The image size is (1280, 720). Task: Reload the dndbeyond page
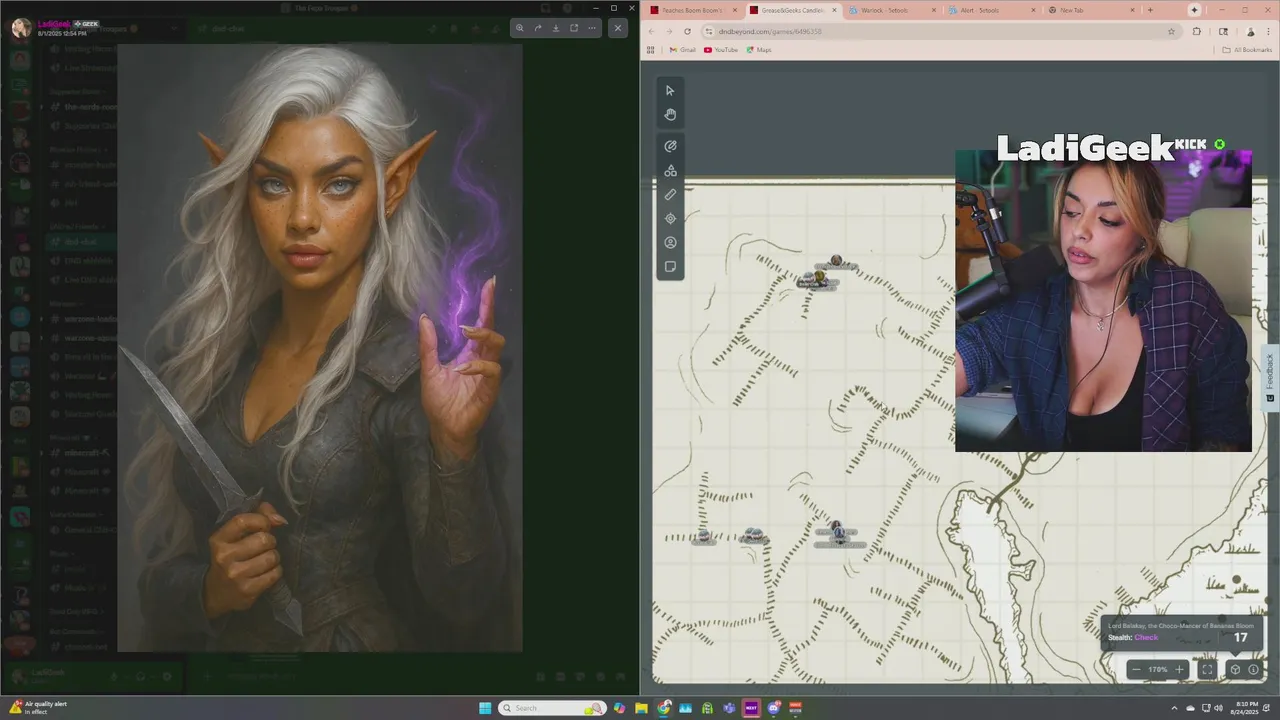(x=687, y=31)
